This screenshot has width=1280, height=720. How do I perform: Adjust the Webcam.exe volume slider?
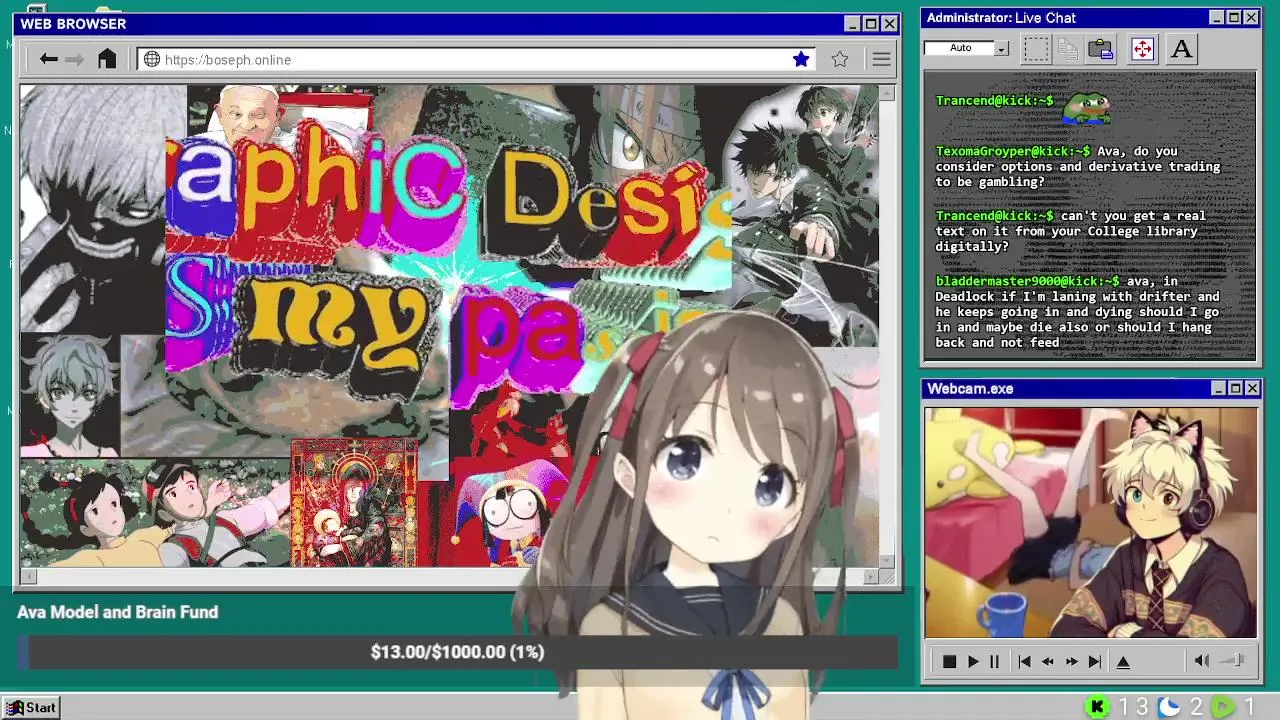click(1233, 660)
